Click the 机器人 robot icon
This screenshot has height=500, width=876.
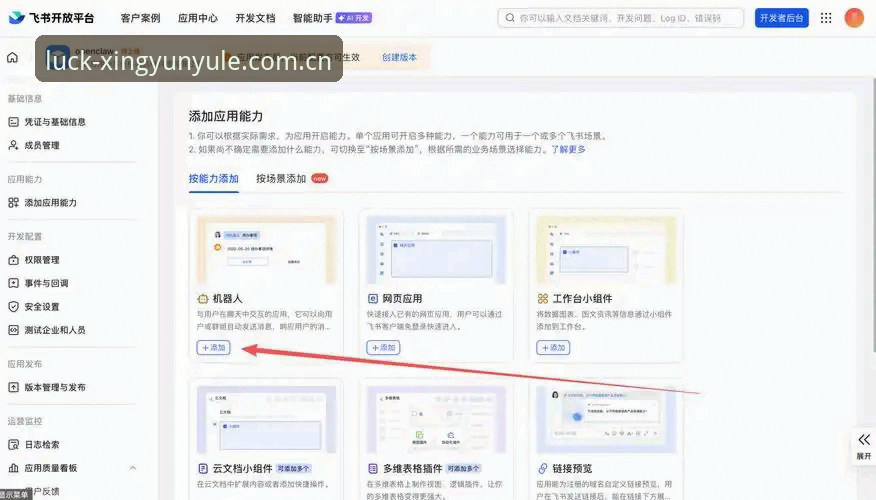[203, 299]
